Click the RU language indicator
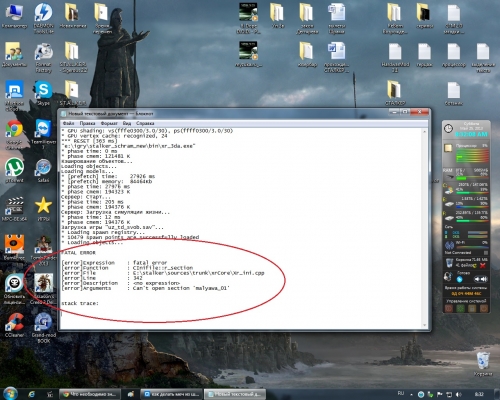The height and width of the screenshot is (400, 500). 401,394
